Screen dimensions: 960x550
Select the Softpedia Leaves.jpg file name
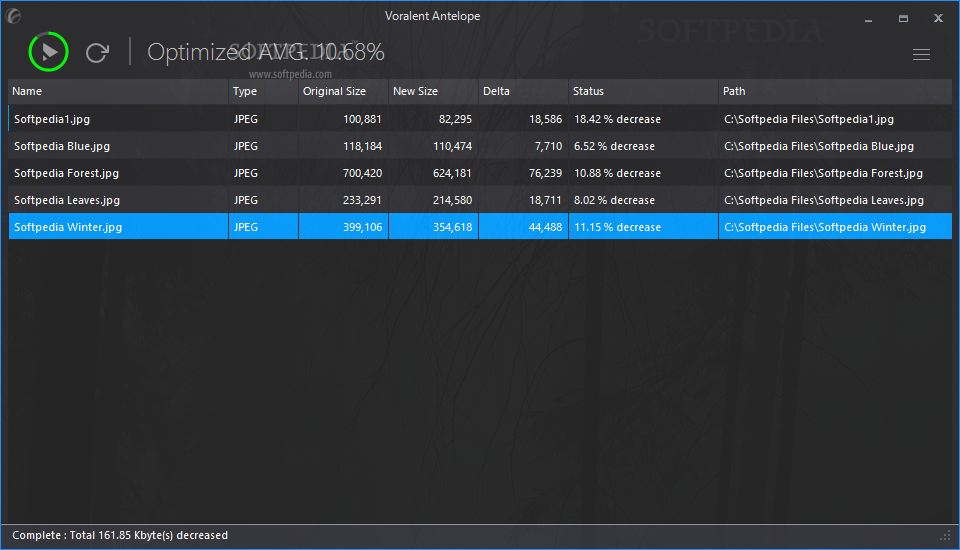pos(67,200)
